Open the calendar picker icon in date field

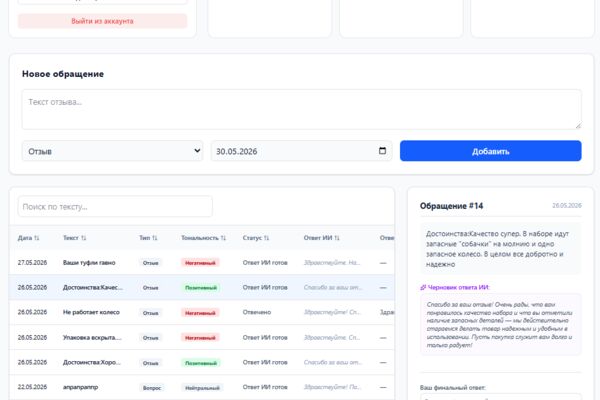(x=382, y=151)
